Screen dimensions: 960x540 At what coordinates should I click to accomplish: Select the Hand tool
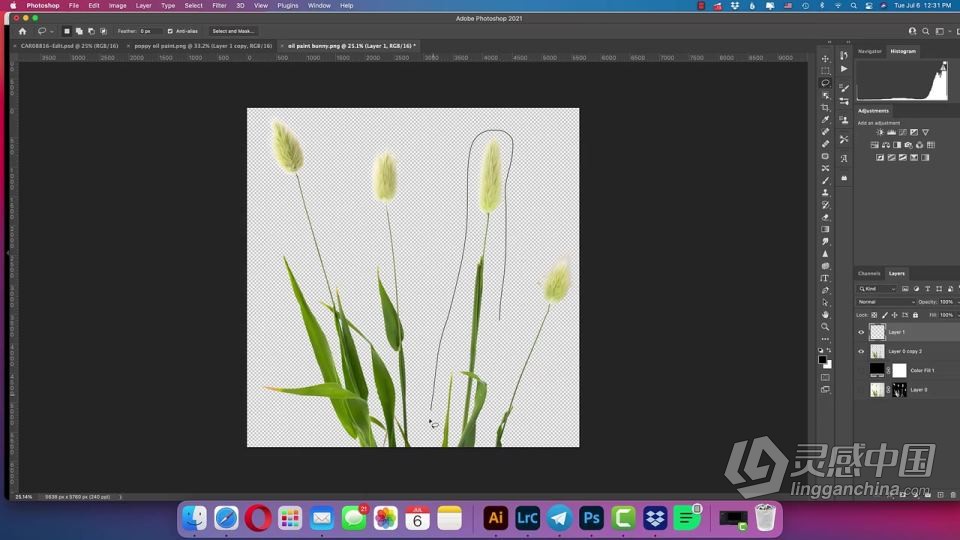[x=825, y=314]
